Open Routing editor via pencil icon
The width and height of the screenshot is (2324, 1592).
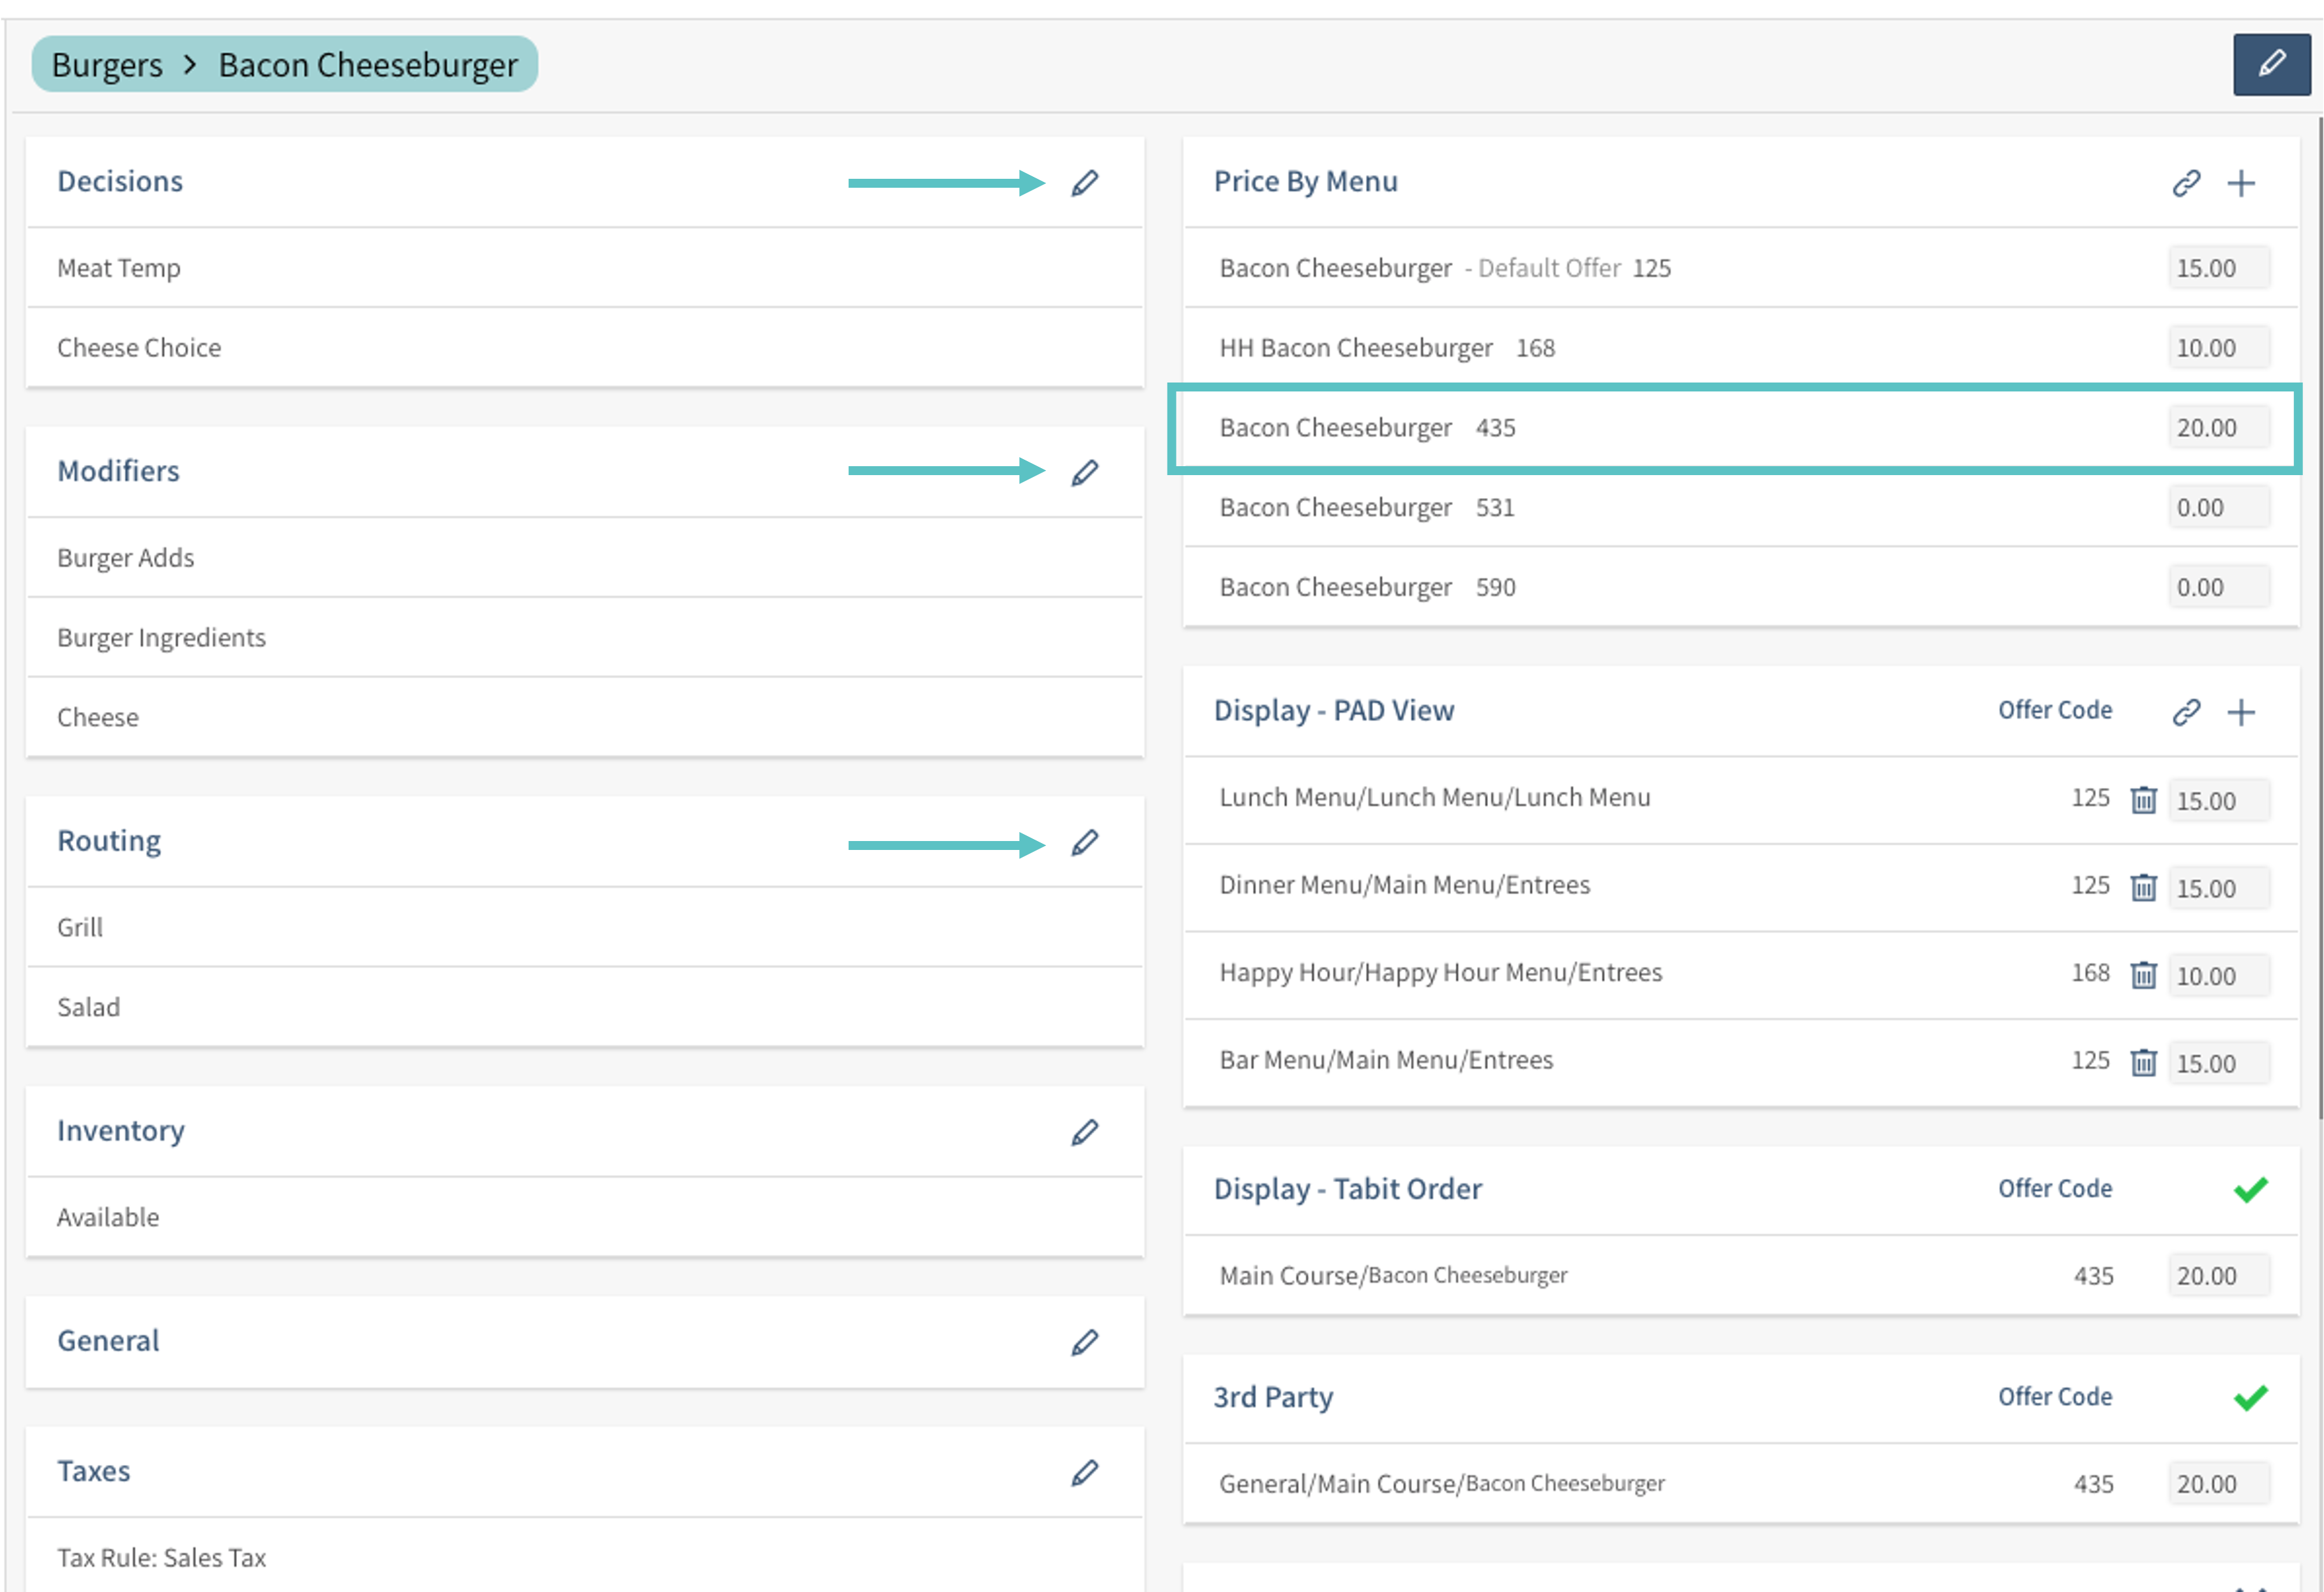point(1085,842)
